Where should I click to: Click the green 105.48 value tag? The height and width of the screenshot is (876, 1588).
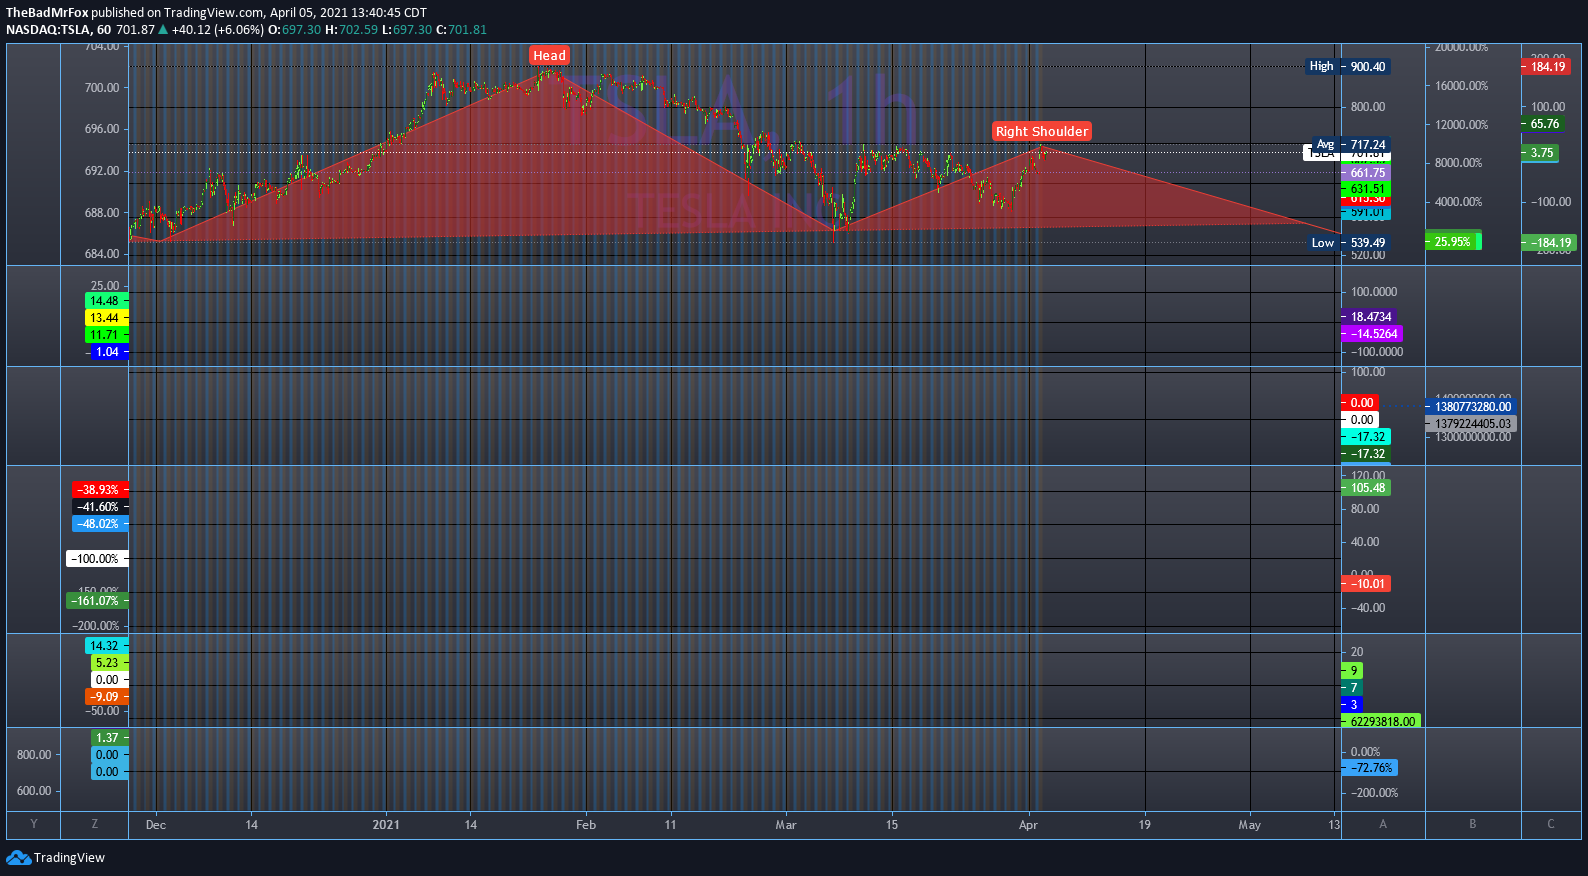click(1366, 488)
